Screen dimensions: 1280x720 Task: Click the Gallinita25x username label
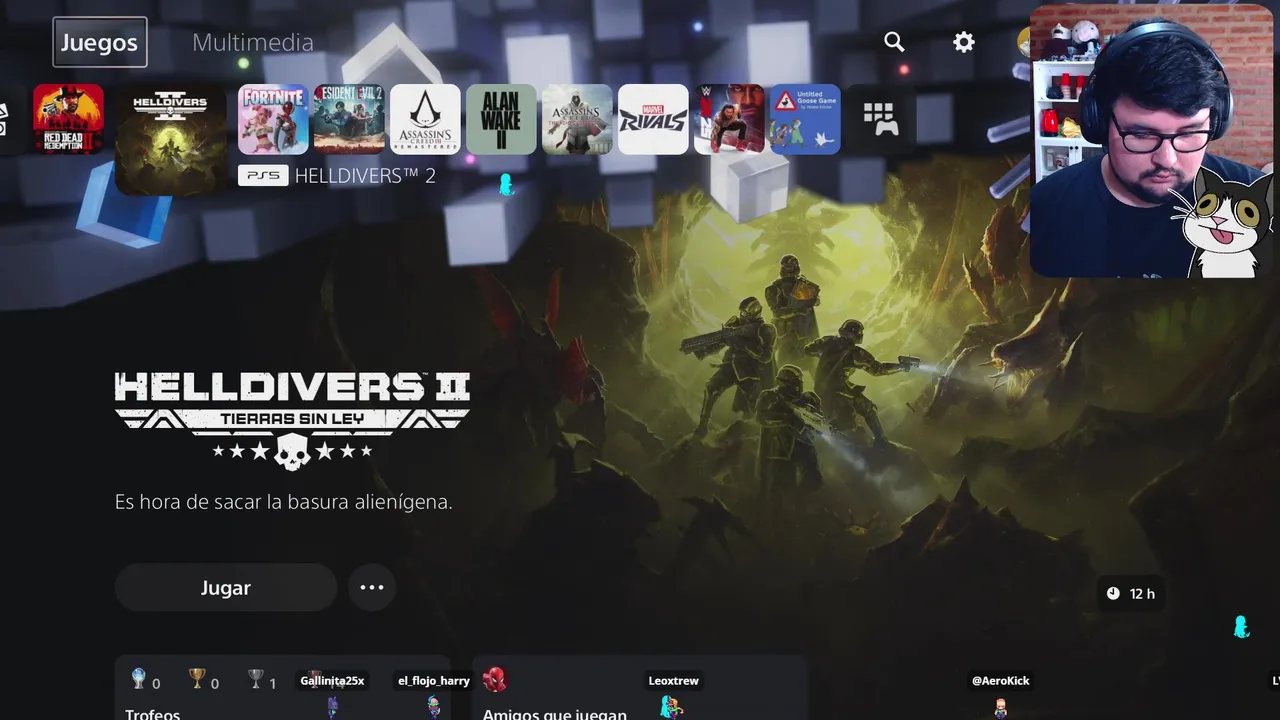[332, 681]
